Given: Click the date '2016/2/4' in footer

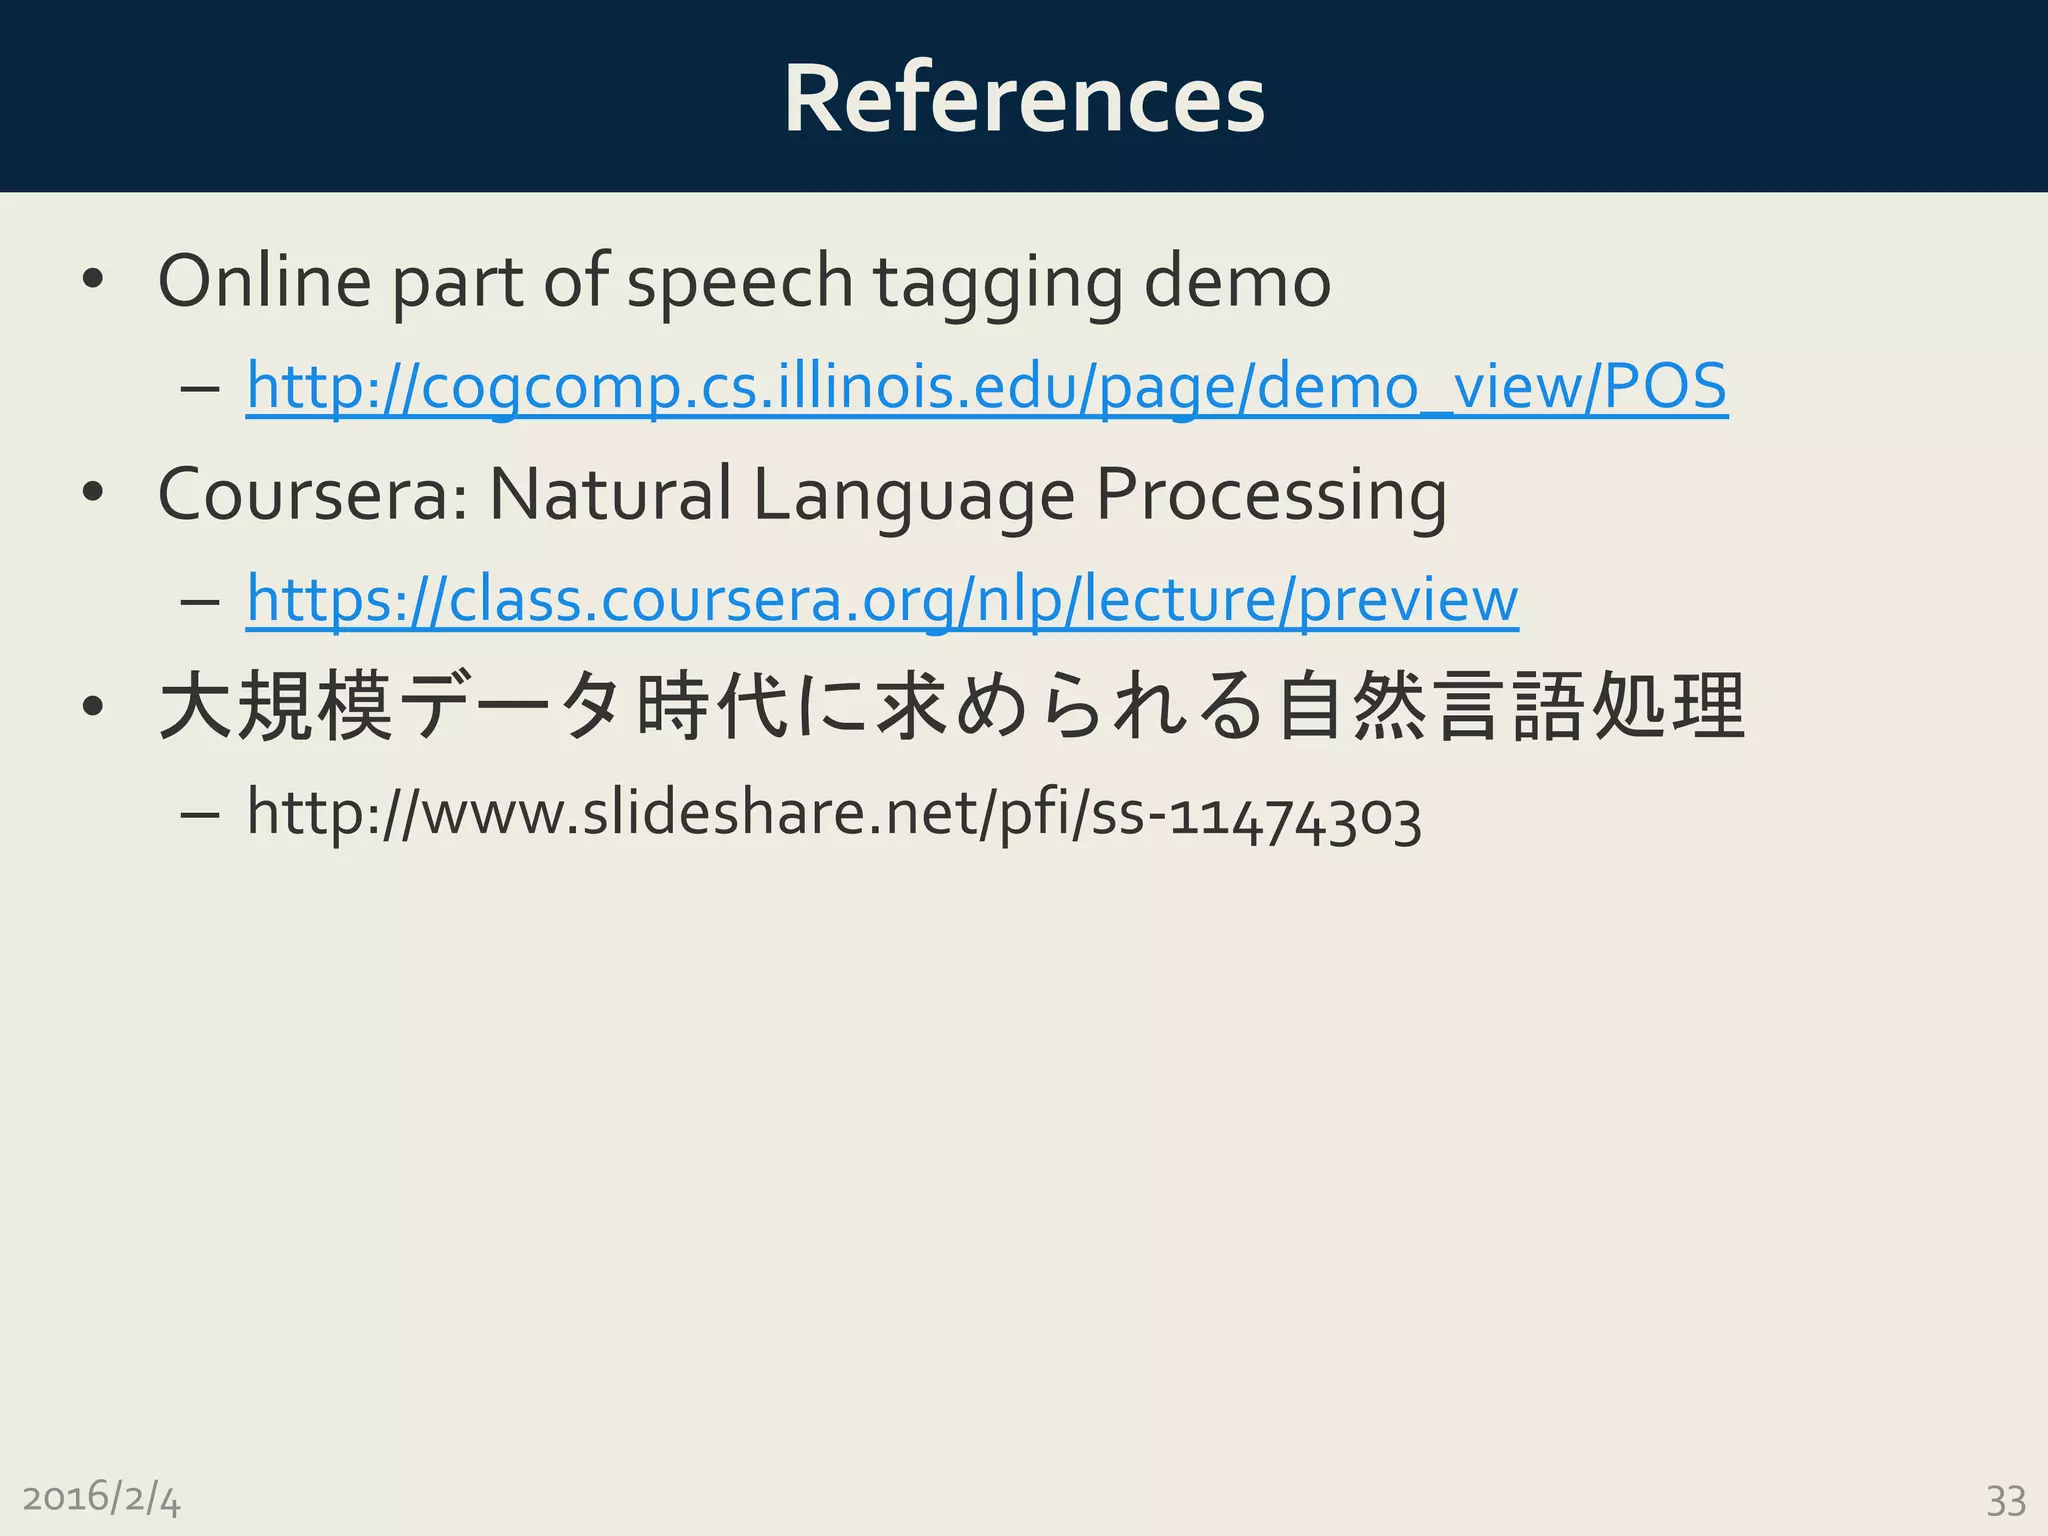Looking at the screenshot, I should click(x=101, y=1498).
